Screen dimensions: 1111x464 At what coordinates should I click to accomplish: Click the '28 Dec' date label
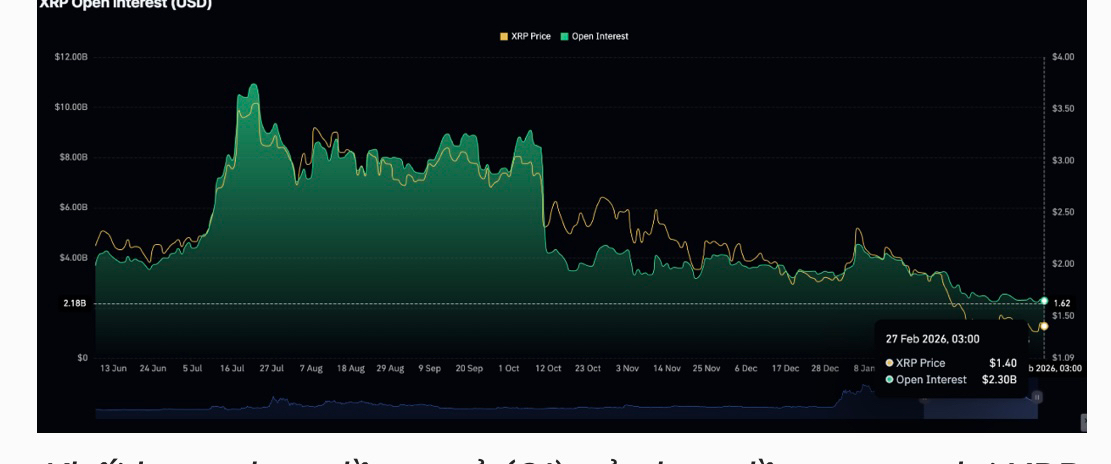tap(825, 369)
